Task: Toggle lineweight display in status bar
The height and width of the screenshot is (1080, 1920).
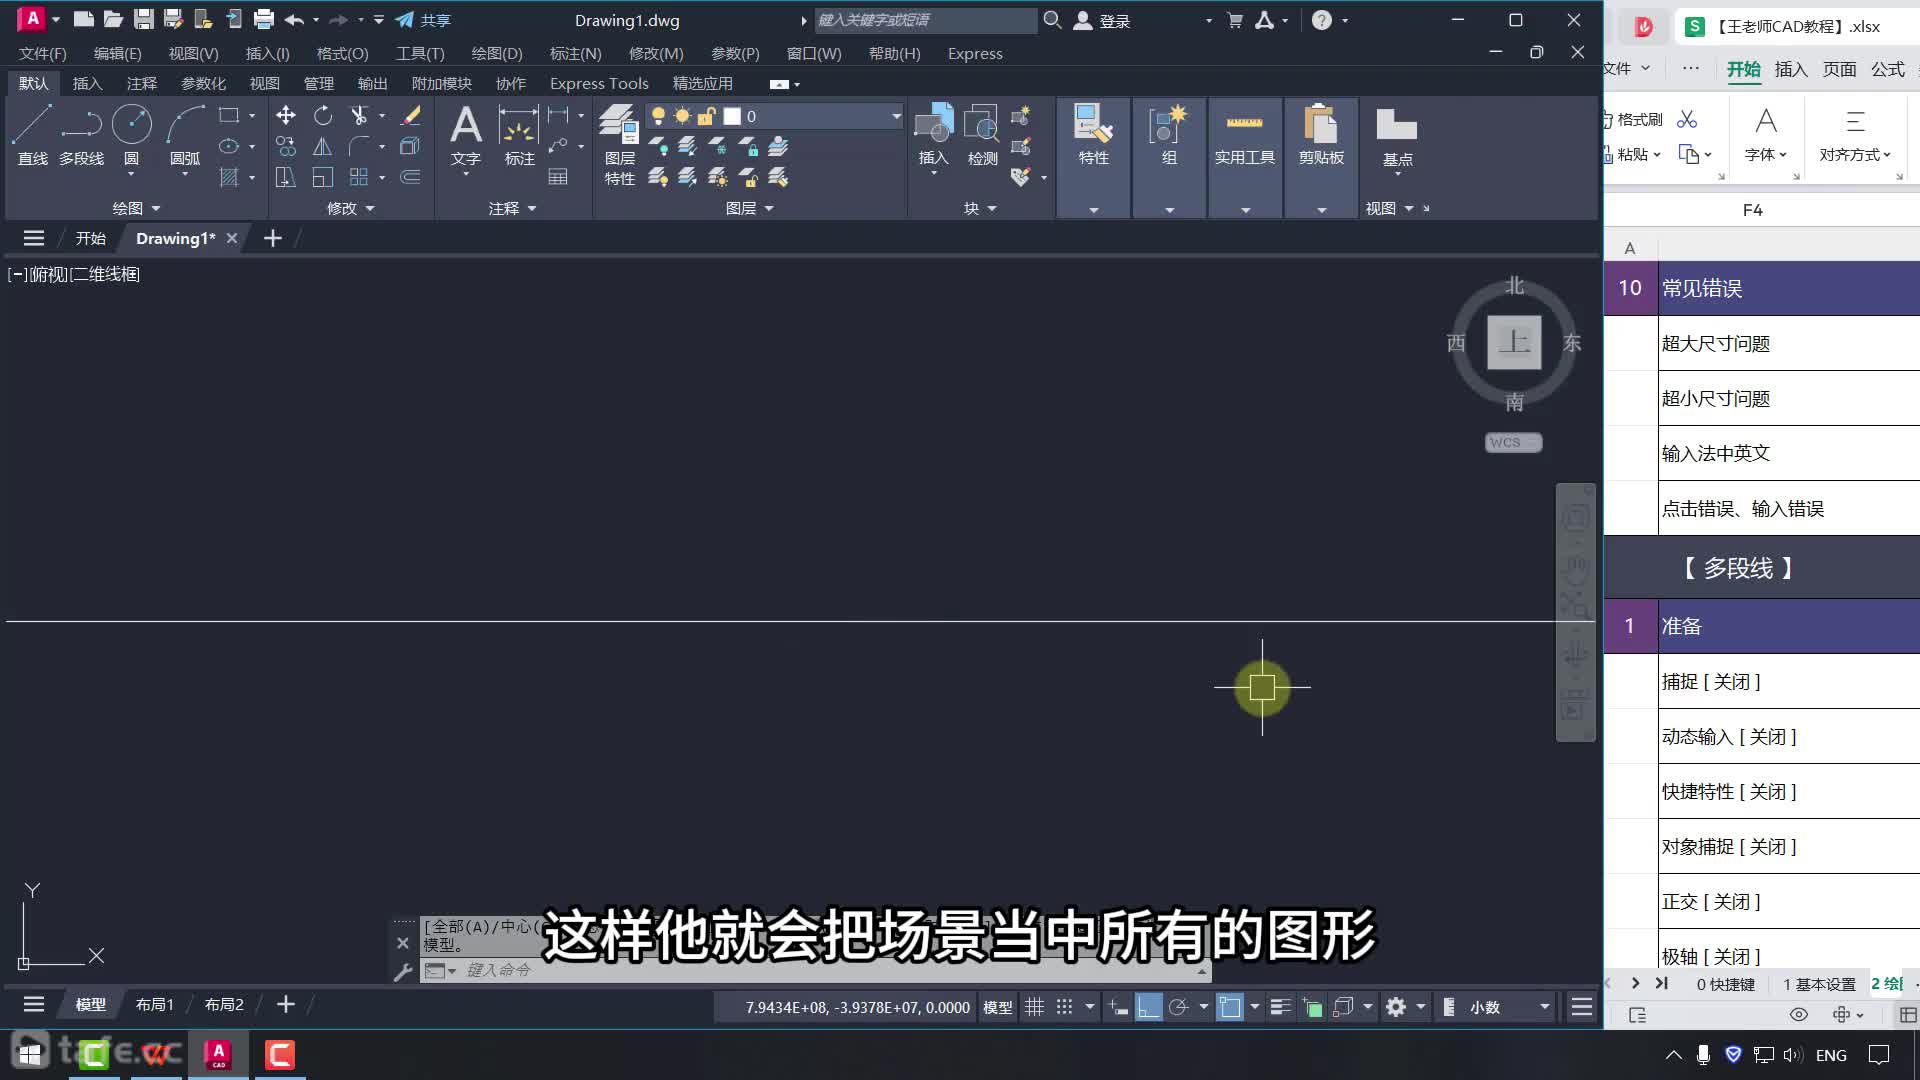Action: 1281,1007
